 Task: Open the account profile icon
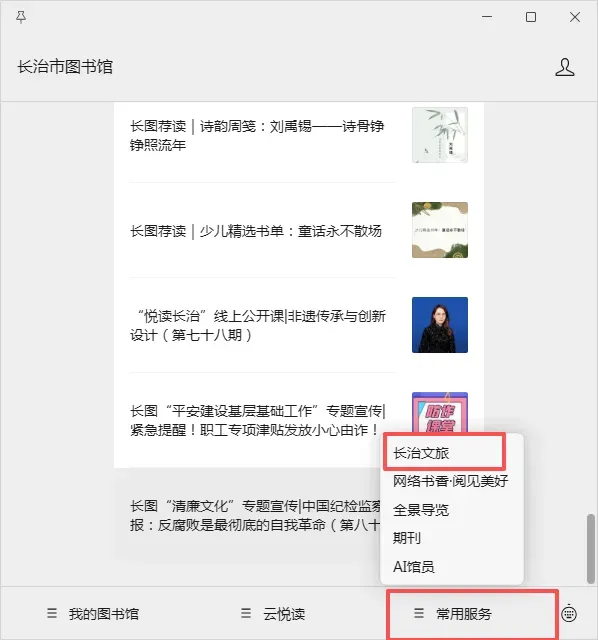pos(565,67)
